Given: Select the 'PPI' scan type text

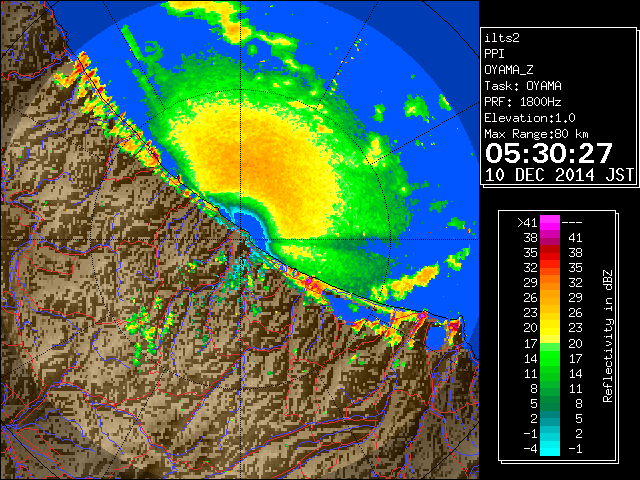Looking at the screenshot, I should [494, 54].
